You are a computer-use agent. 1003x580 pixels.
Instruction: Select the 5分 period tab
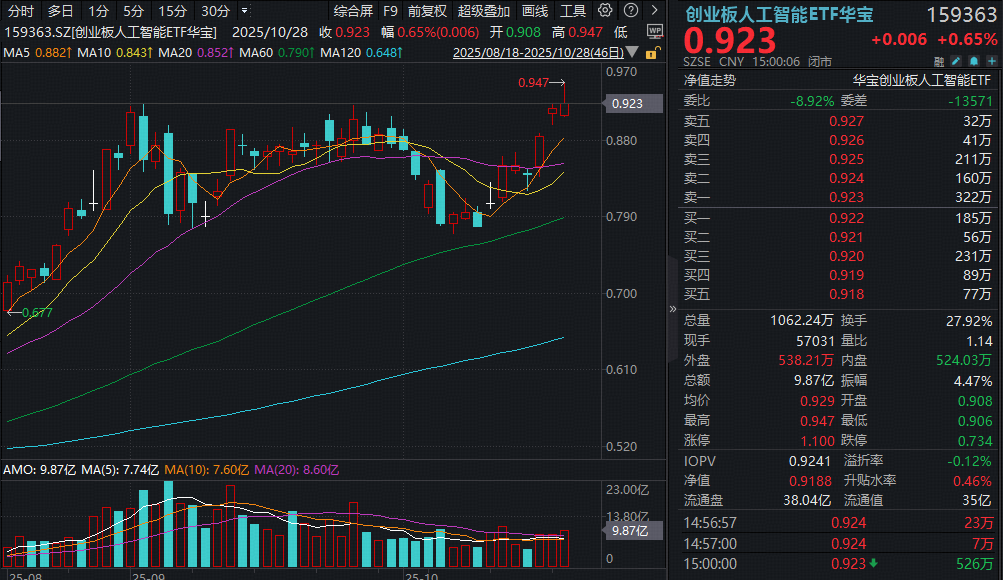(134, 11)
